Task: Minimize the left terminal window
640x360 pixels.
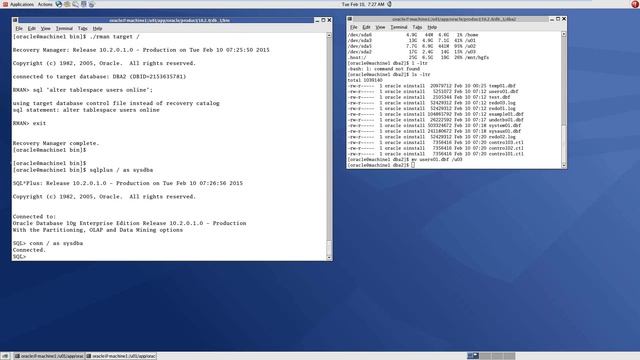Action: click(x=317, y=20)
